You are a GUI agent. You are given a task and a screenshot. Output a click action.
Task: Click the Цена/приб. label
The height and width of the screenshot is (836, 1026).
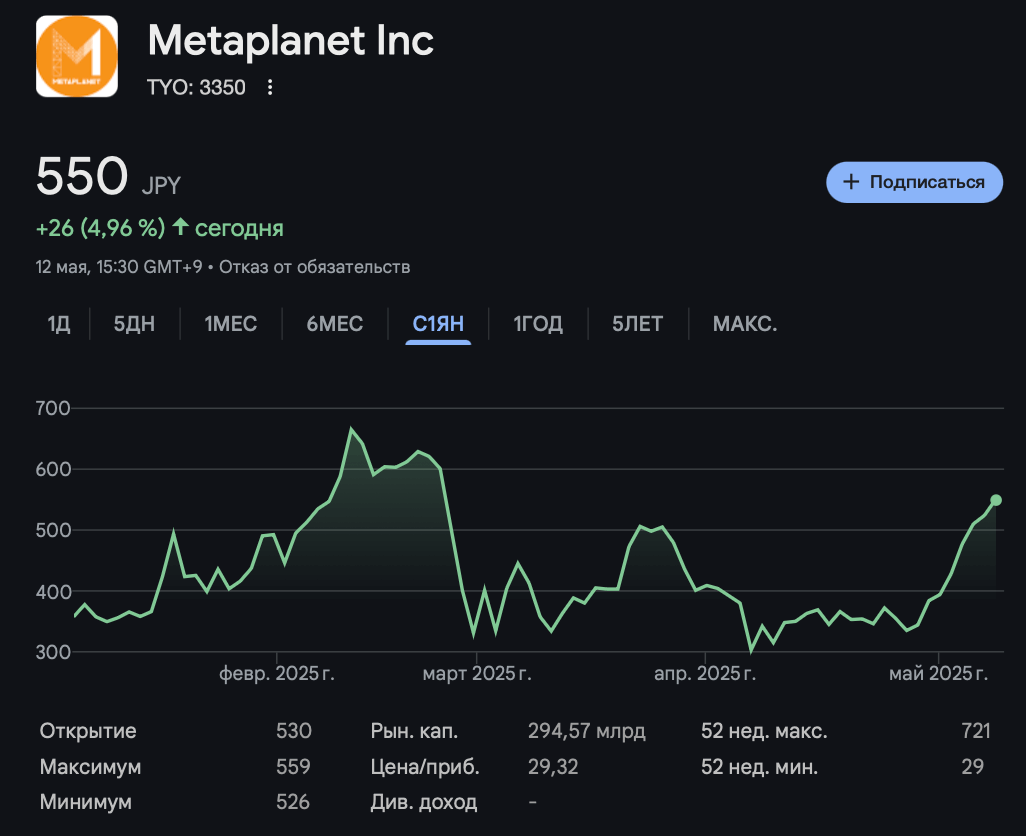tap(425, 766)
